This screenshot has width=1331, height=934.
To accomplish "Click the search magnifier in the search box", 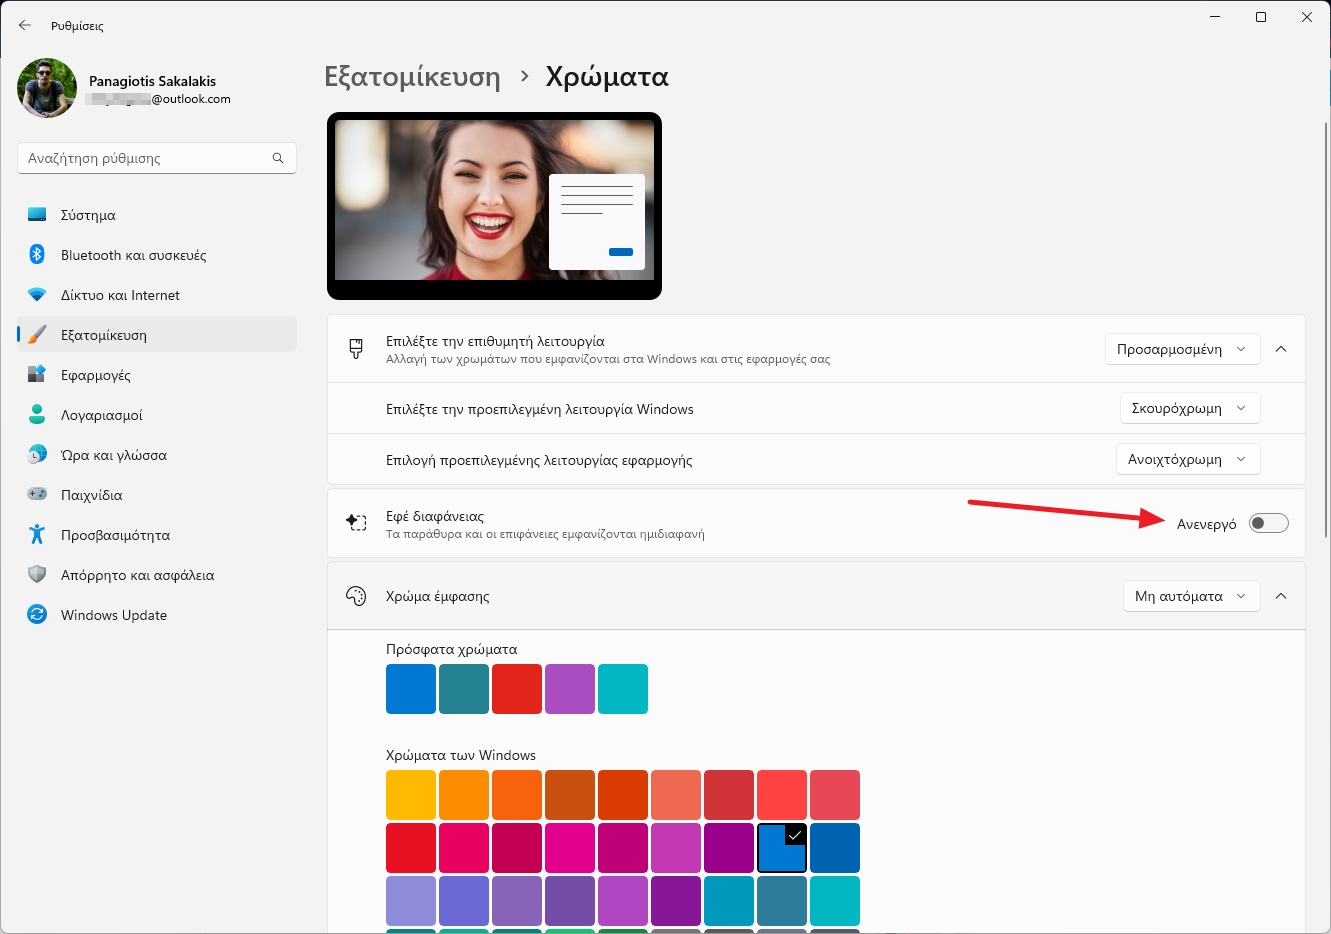I will coord(278,158).
